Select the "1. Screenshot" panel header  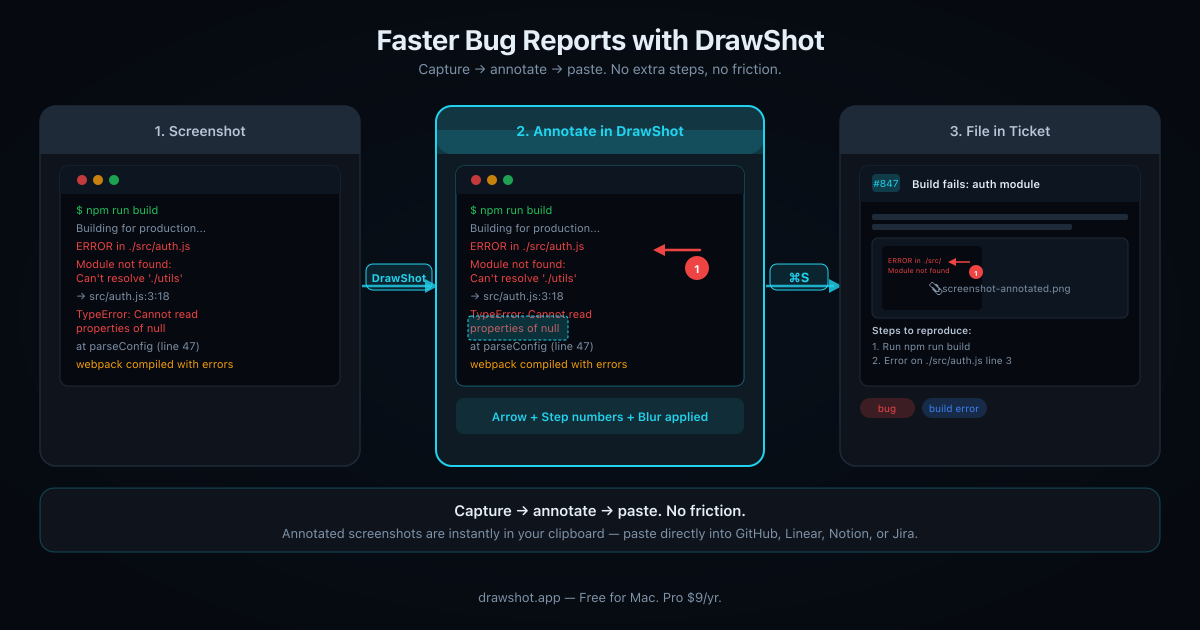pos(200,130)
